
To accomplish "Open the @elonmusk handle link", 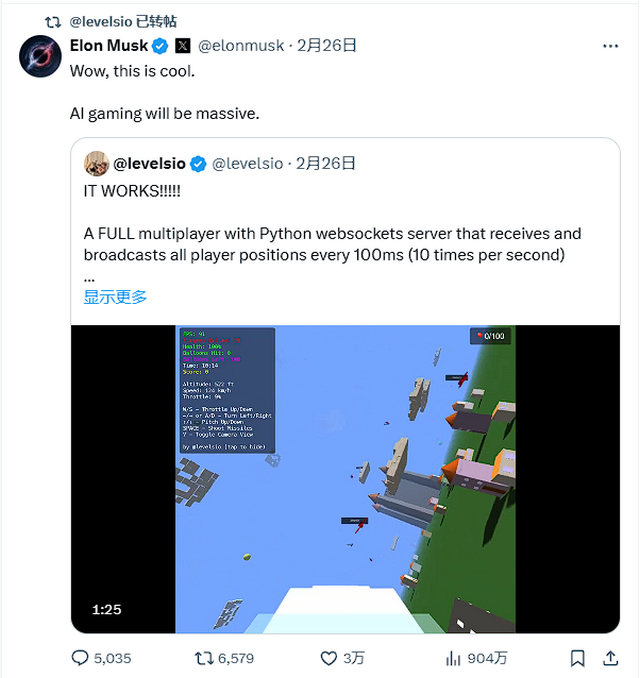I will click(x=241, y=45).
